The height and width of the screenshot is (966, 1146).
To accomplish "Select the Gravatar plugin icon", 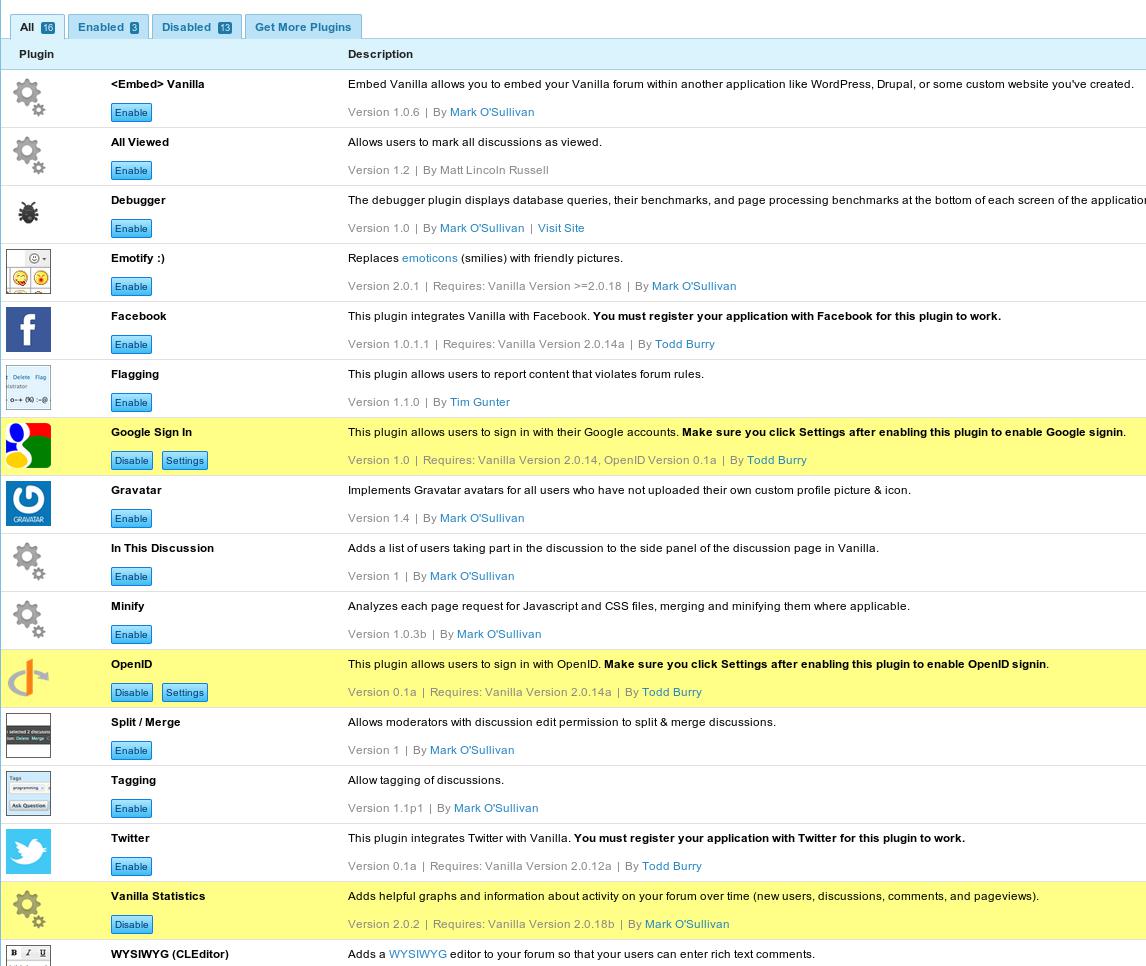I will 28,503.
